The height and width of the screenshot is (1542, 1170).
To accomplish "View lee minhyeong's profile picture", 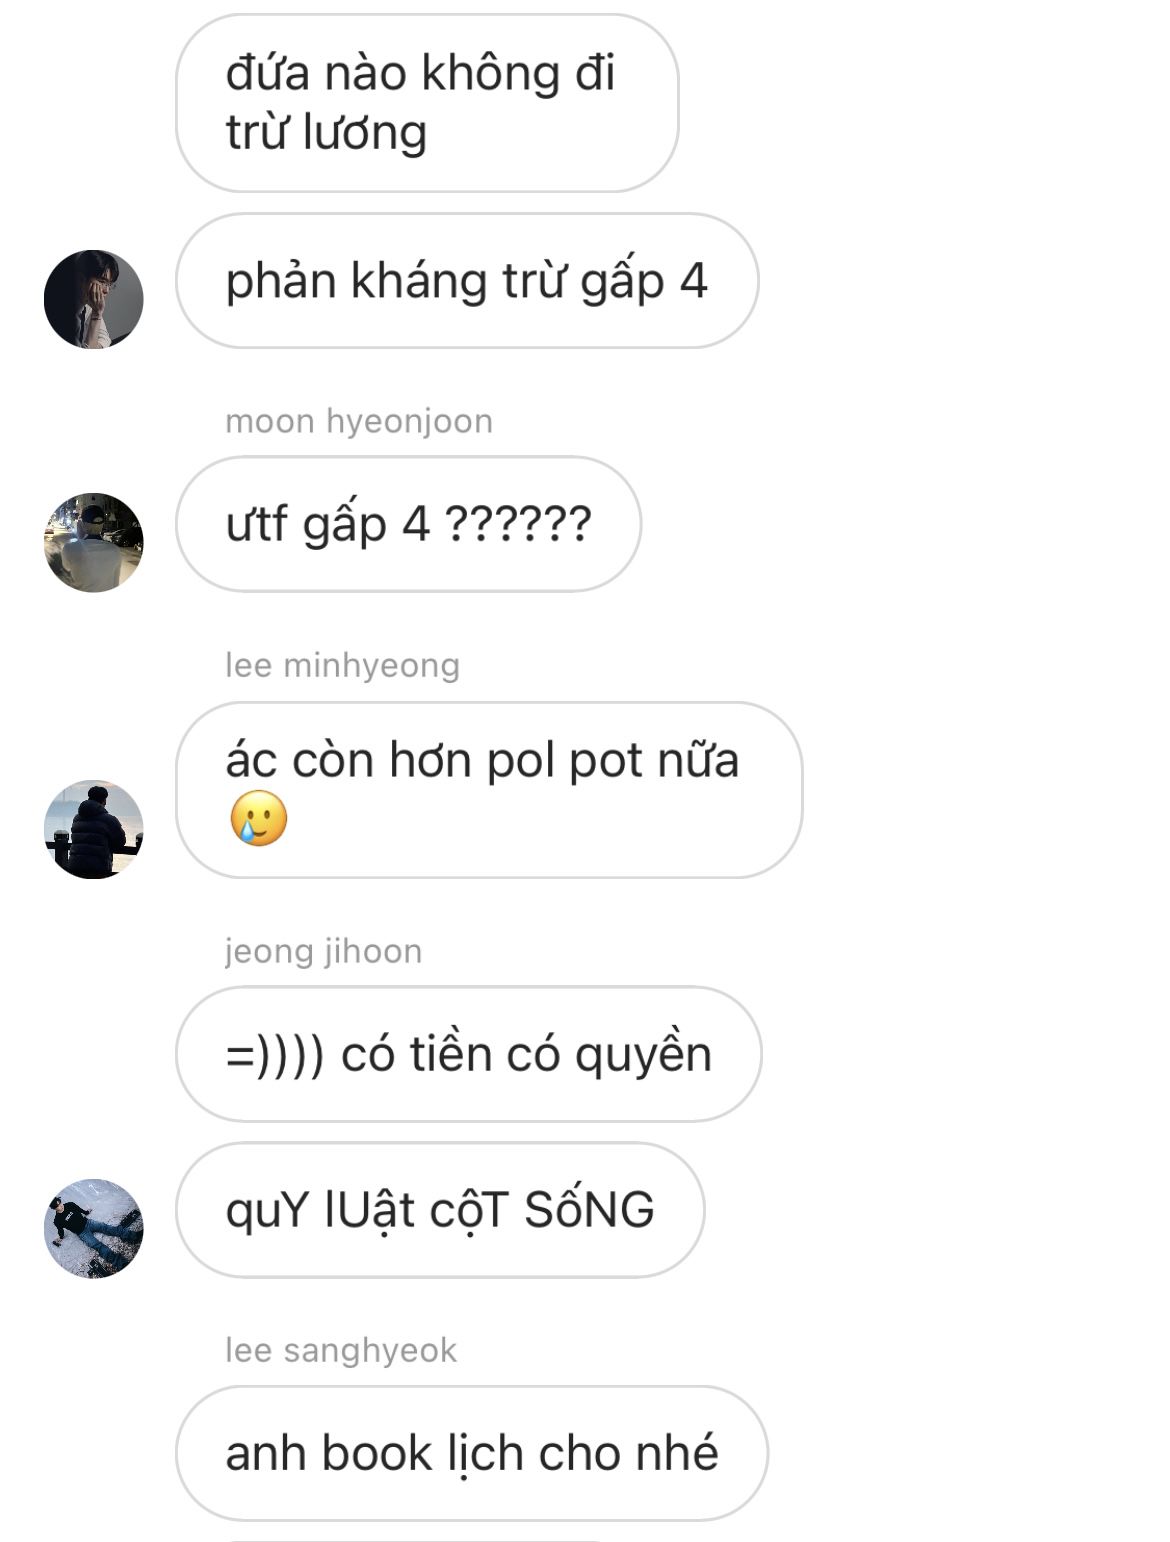I will pos(94,829).
